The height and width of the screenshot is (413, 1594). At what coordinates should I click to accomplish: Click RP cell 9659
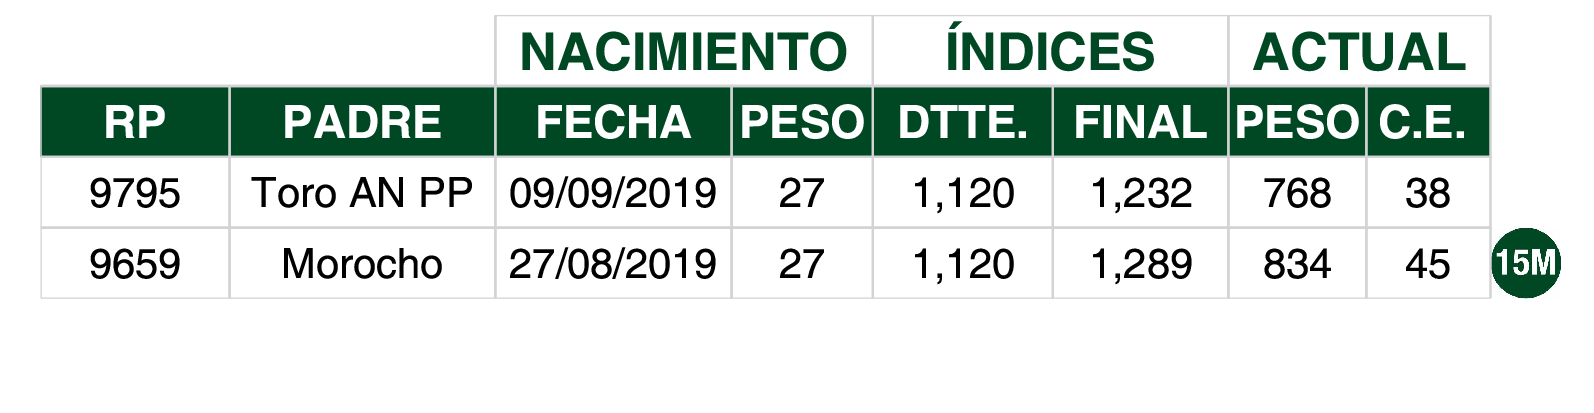coord(135,264)
